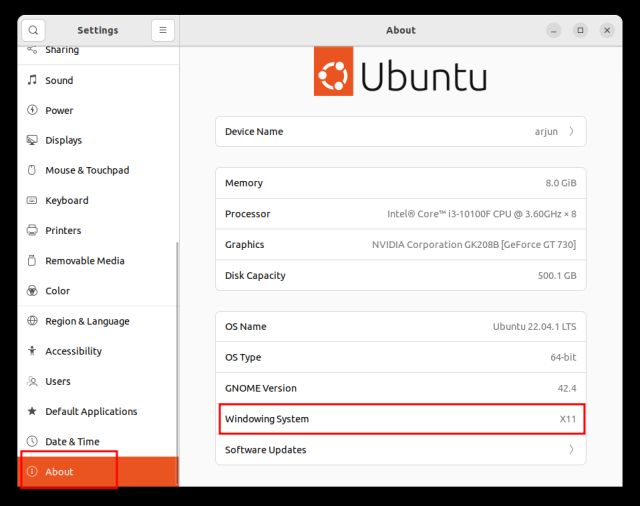
Task: Click the Device Name row label
Action: tap(254, 131)
